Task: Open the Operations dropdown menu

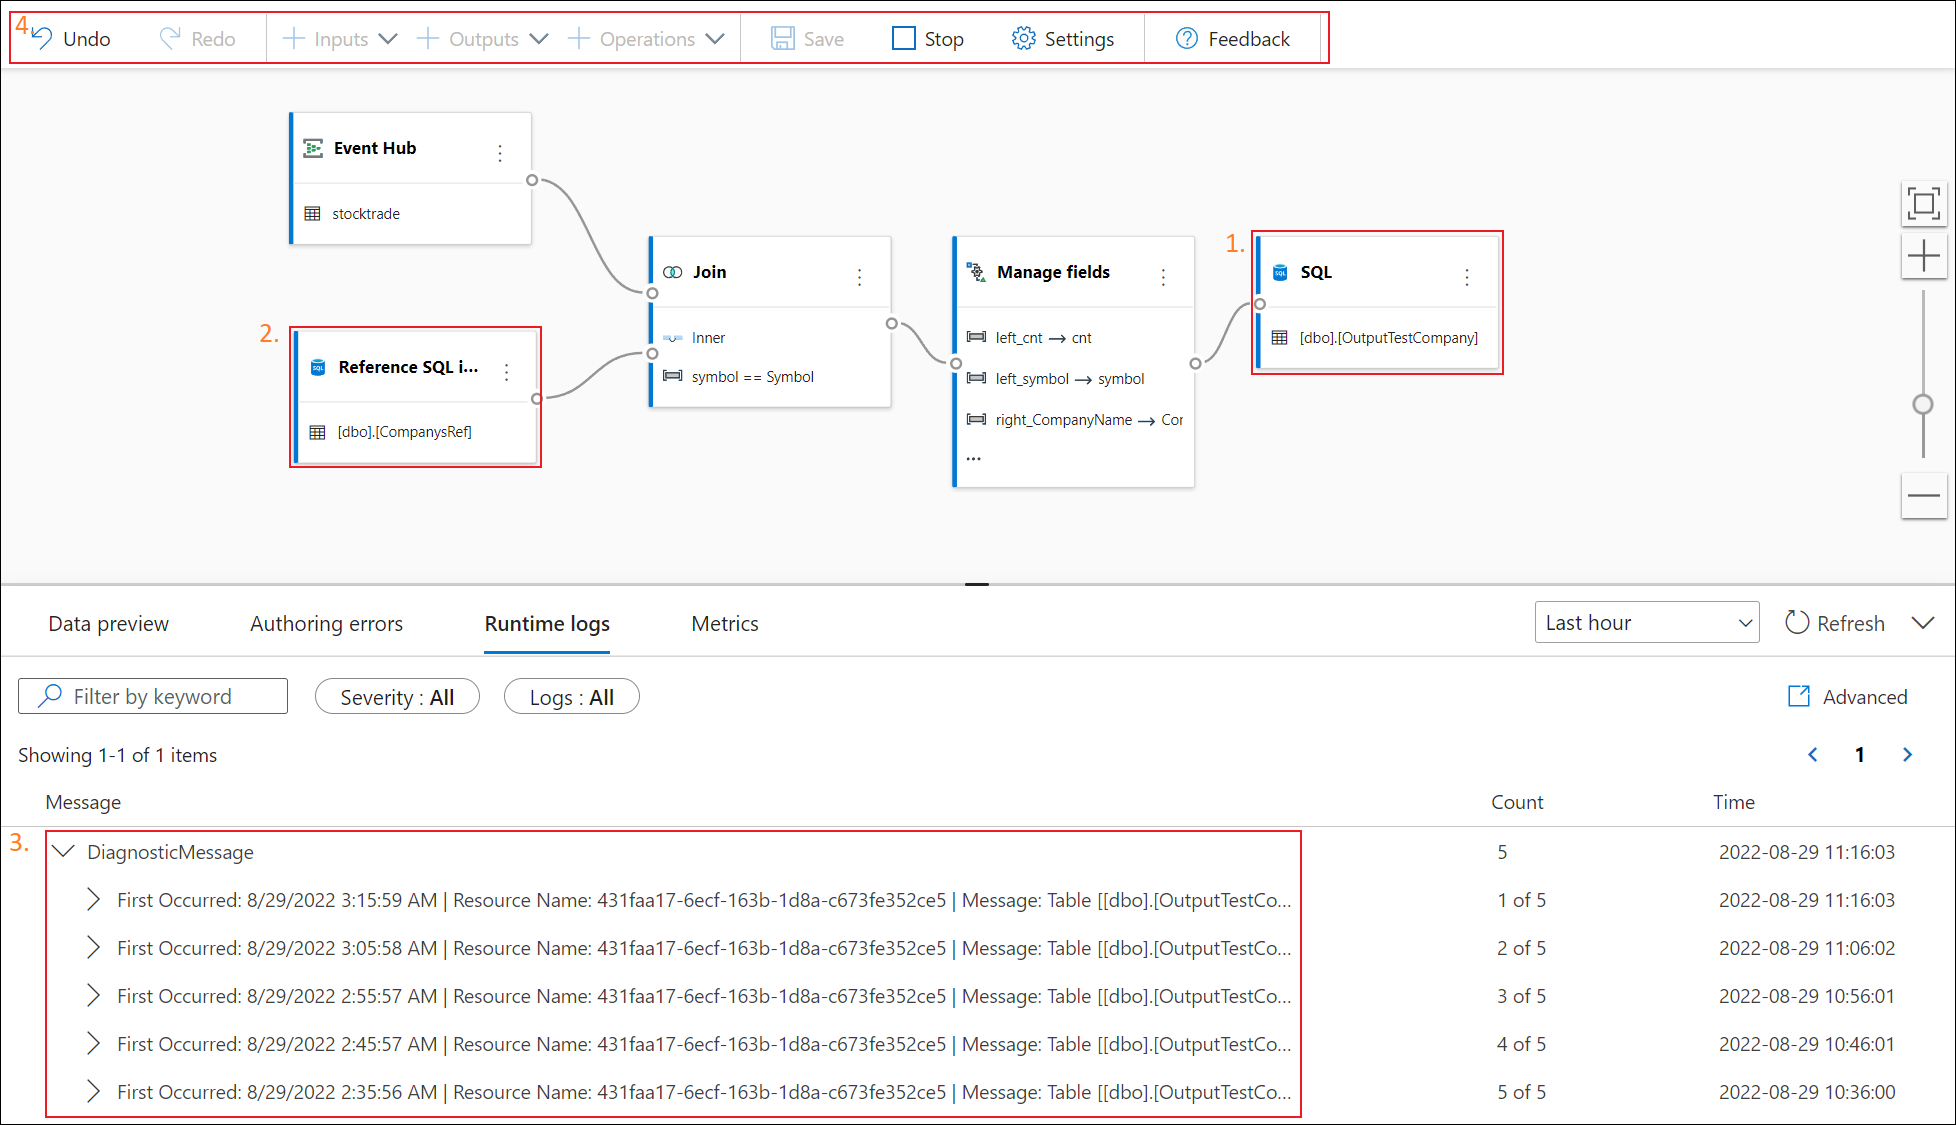Action: tap(646, 39)
